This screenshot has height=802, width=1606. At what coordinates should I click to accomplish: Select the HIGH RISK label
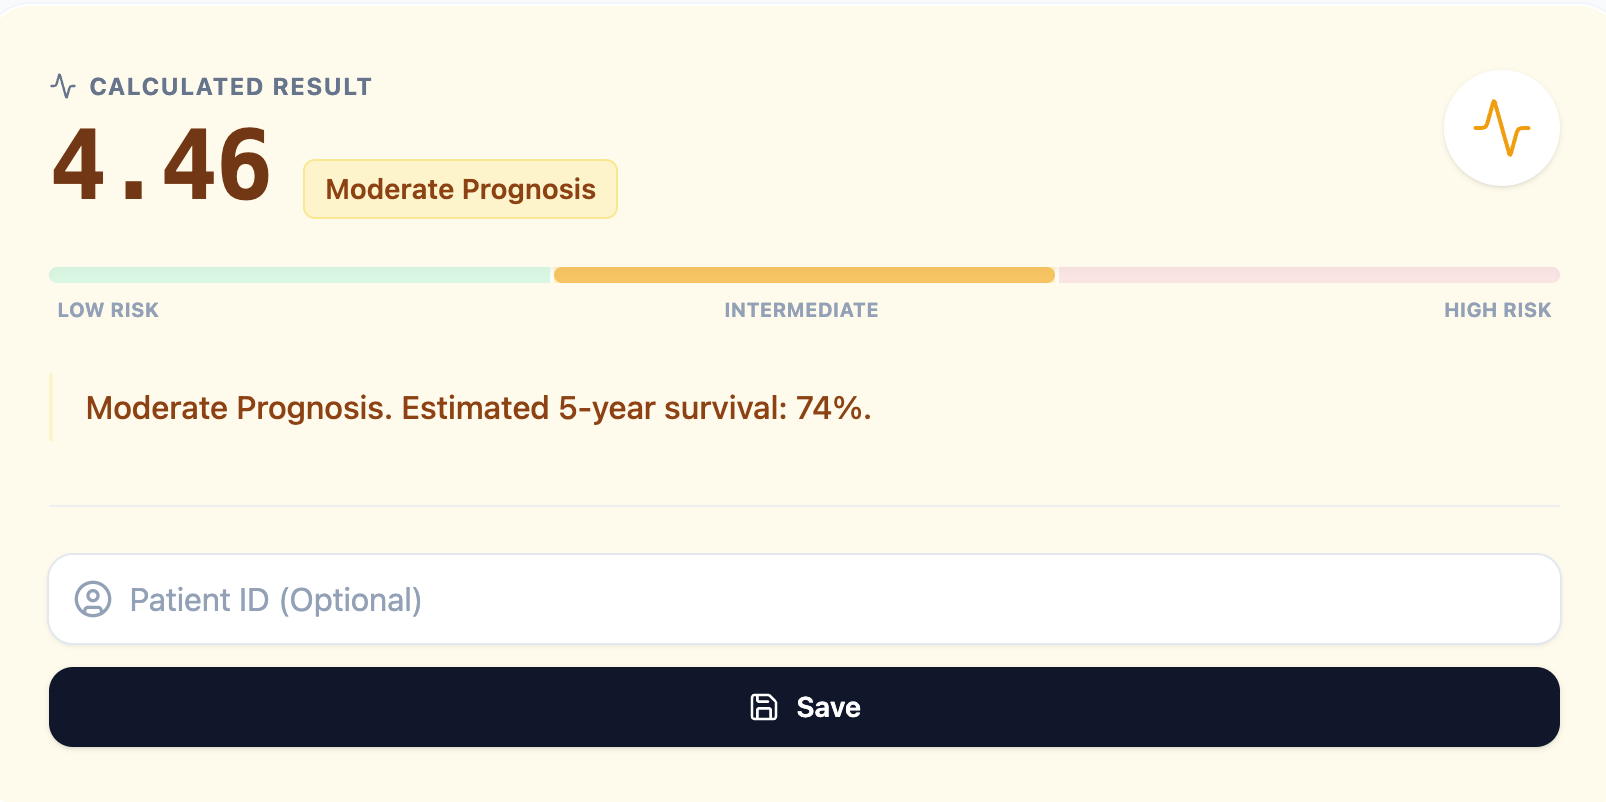pos(1497,310)
